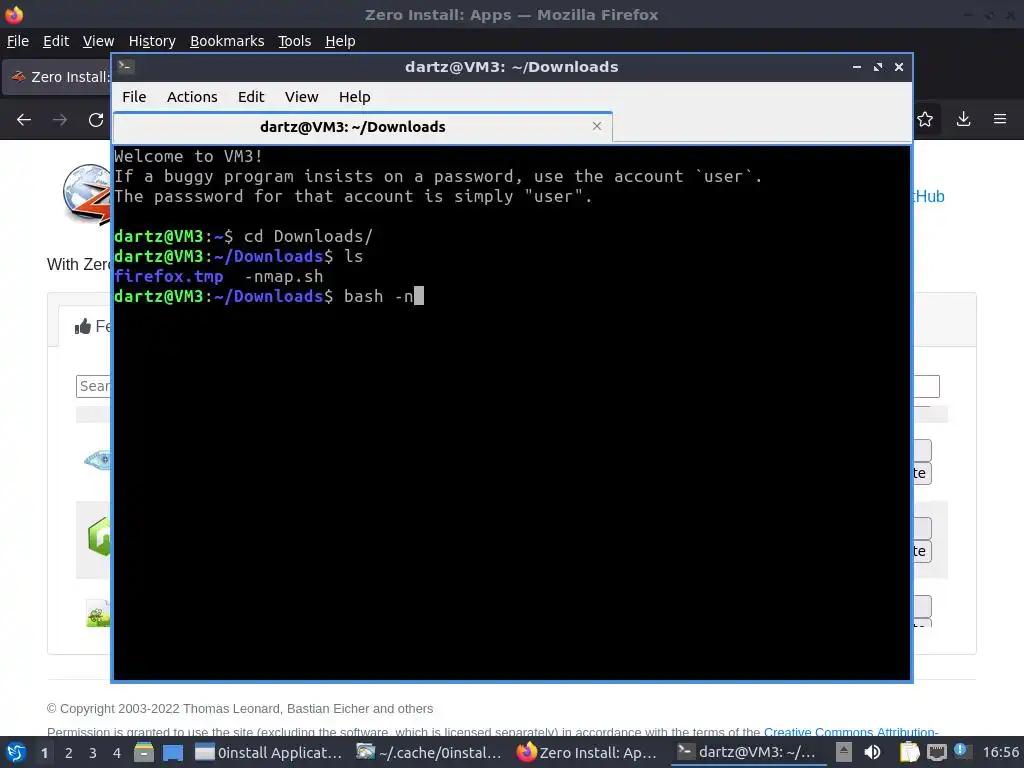Click the show desktop panel icon
Image resolution: width=1024 pixels, height=768 pixels.
[173, 752]
